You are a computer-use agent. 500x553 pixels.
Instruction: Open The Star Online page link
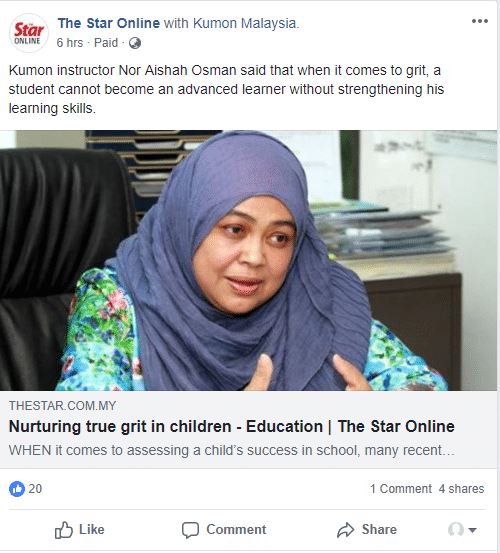pyautogui.click(x=109, y=23)
